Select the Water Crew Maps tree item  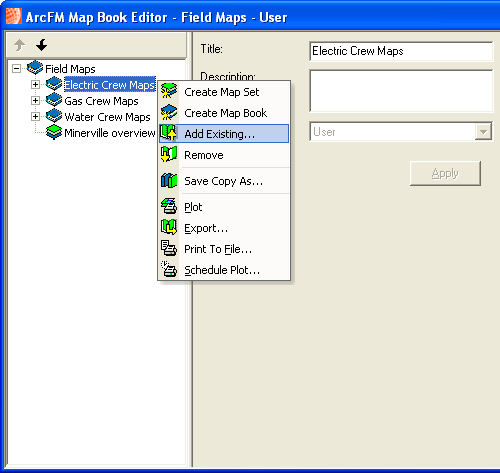click(x=107, y=117)
